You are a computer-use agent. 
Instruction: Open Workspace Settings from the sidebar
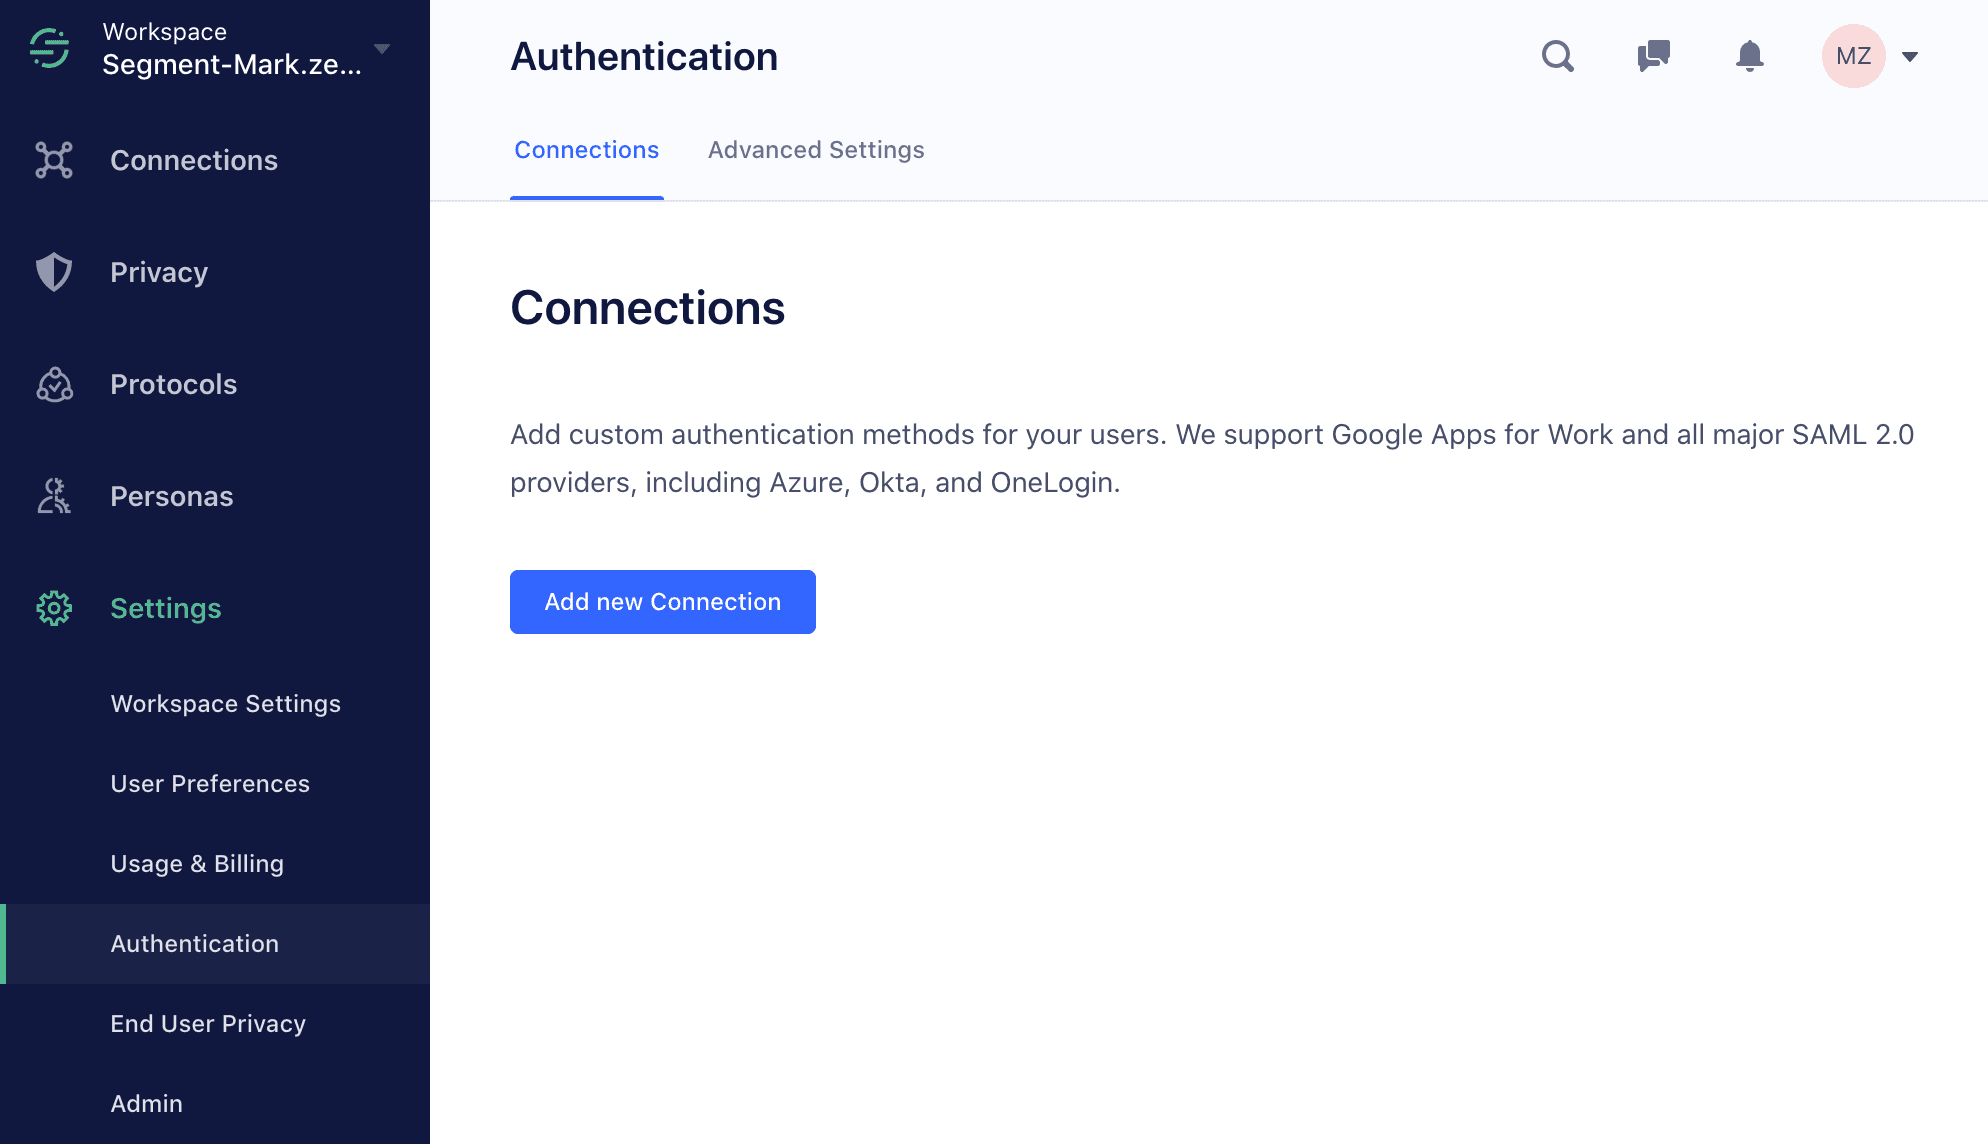[225, 703]
